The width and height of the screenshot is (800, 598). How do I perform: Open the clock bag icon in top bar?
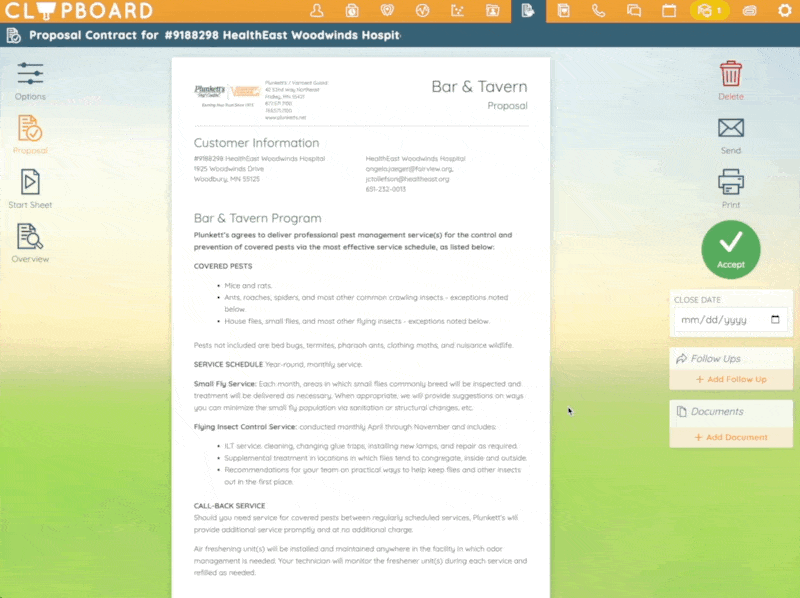[352, 11]
